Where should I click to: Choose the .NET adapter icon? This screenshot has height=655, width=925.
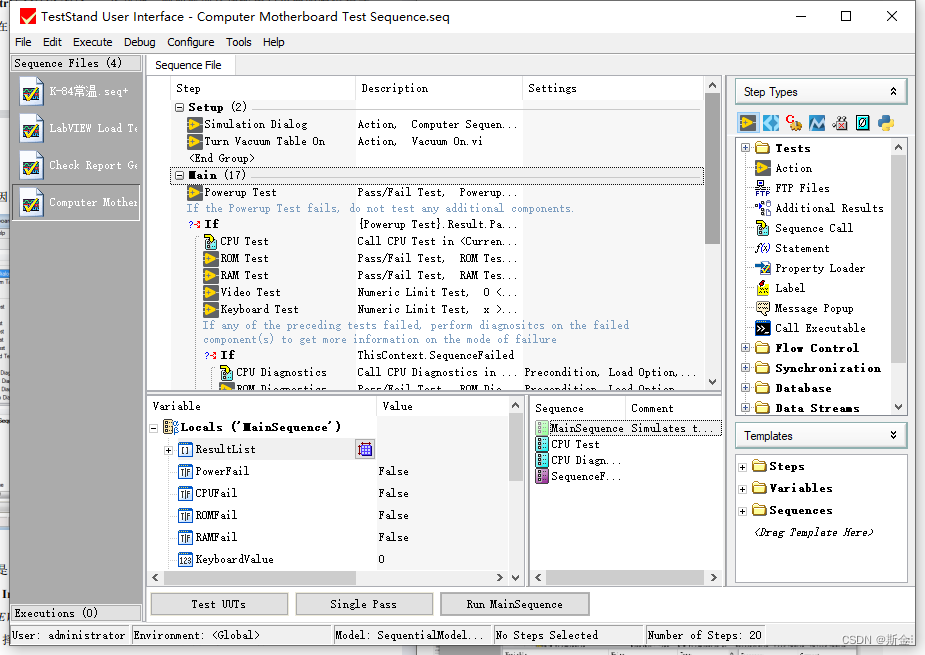click(816, 123)
